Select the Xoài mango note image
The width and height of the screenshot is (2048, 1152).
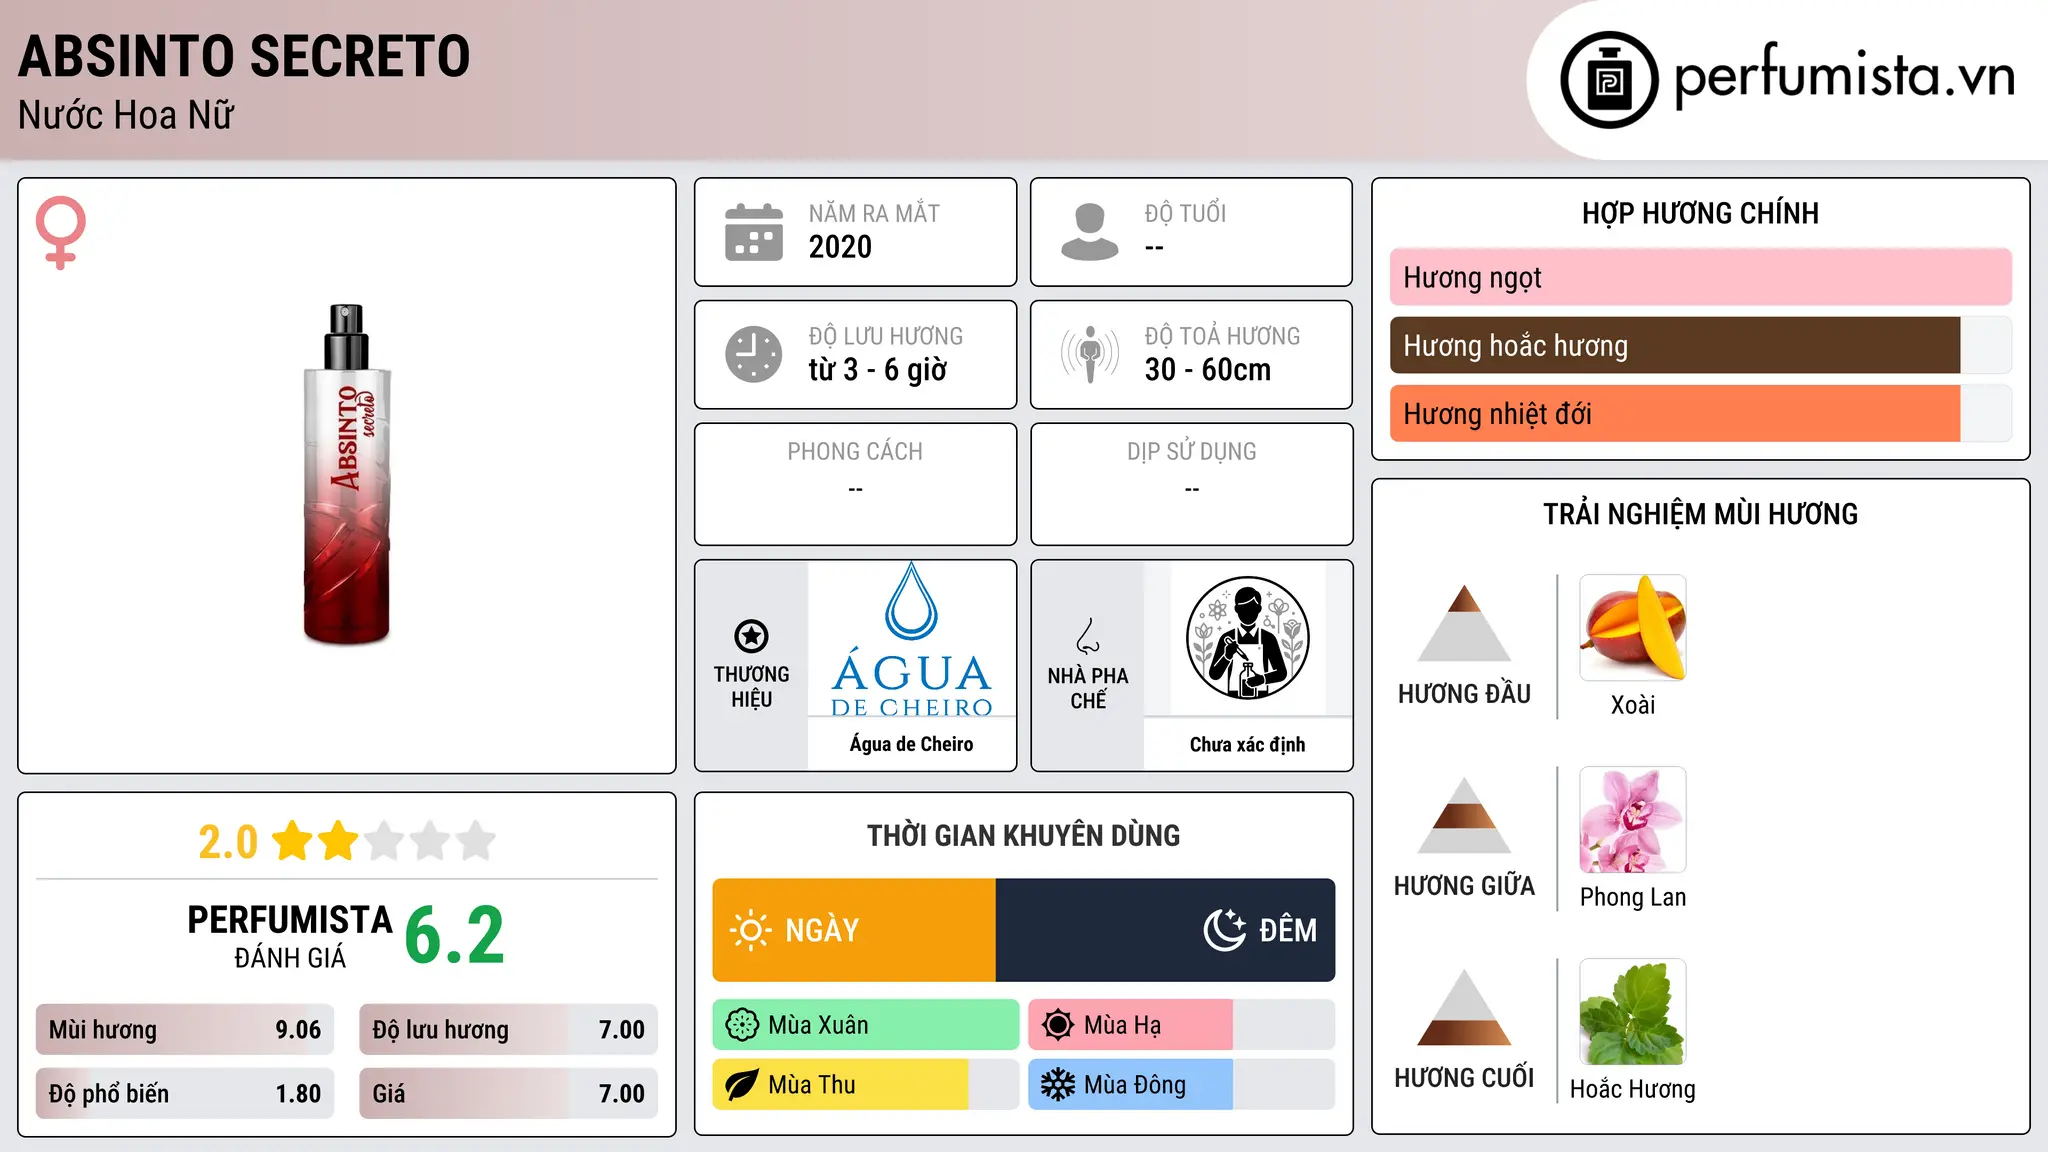(1633, 628)
